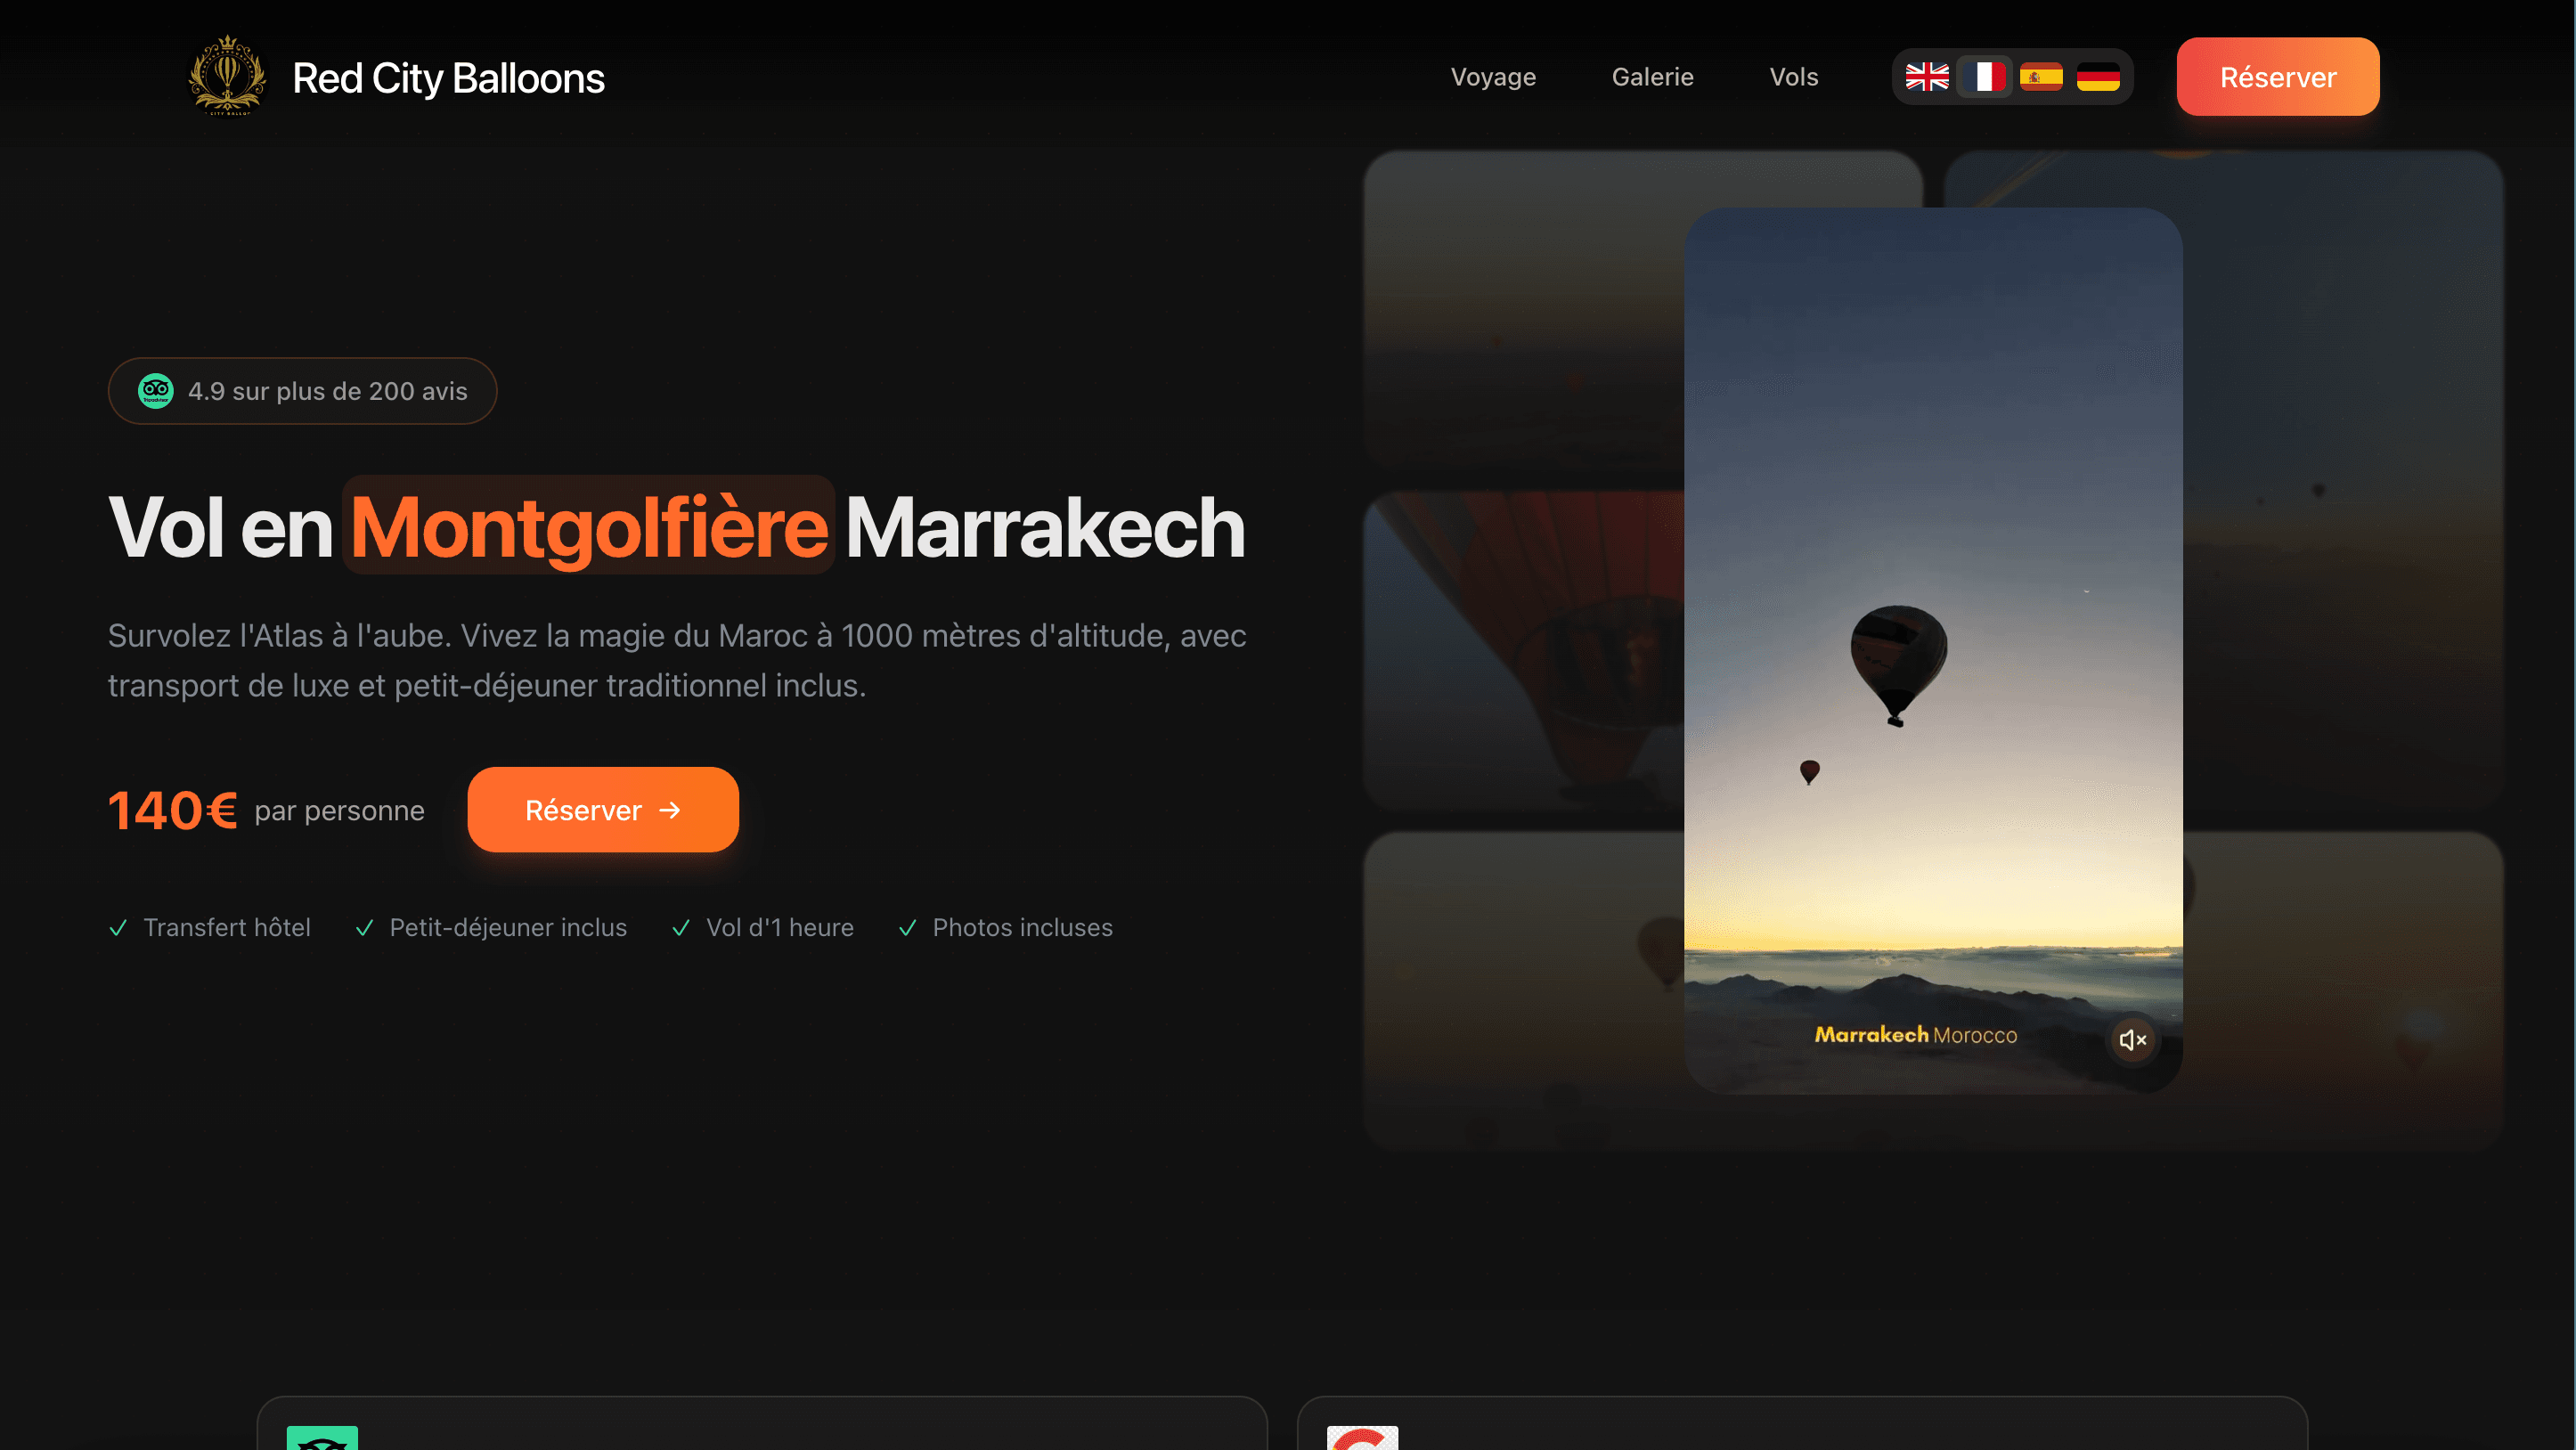Click the TripAdvisor logo on the bottom card
The width and height of the screenshot is (2576, 1450).
322,1438
